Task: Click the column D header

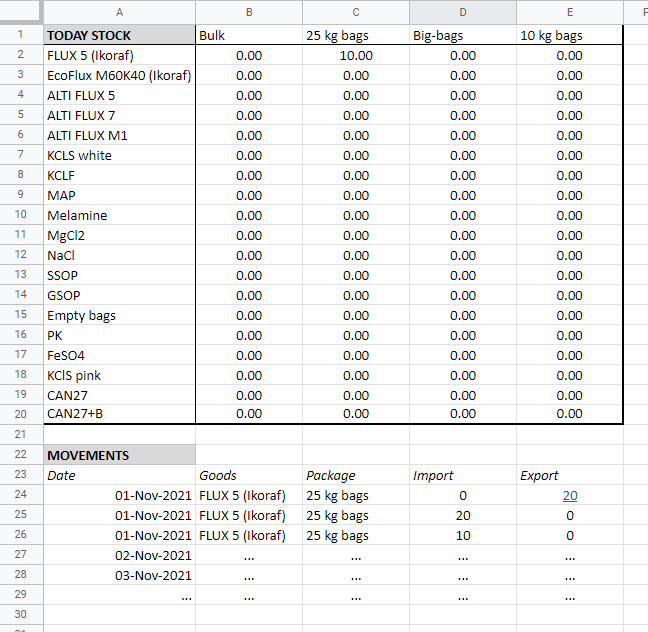Action: point(463,12)
